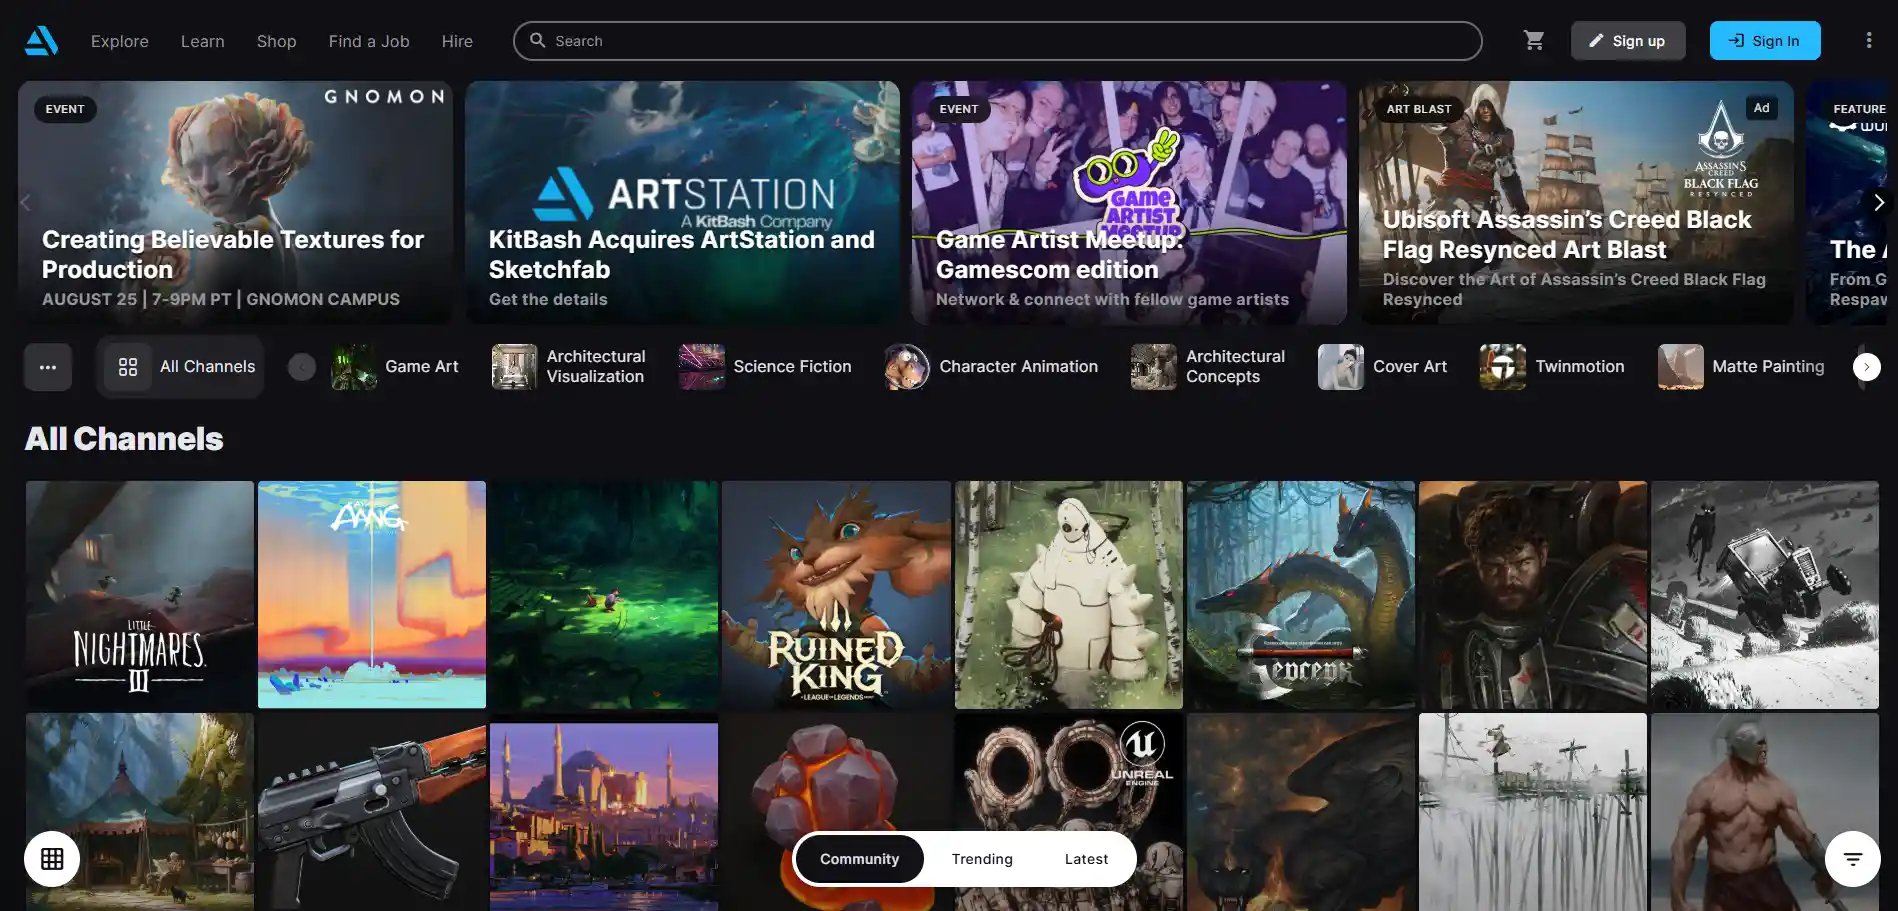
Task: Open the Cover Art channel
Action: (1383, 367)
